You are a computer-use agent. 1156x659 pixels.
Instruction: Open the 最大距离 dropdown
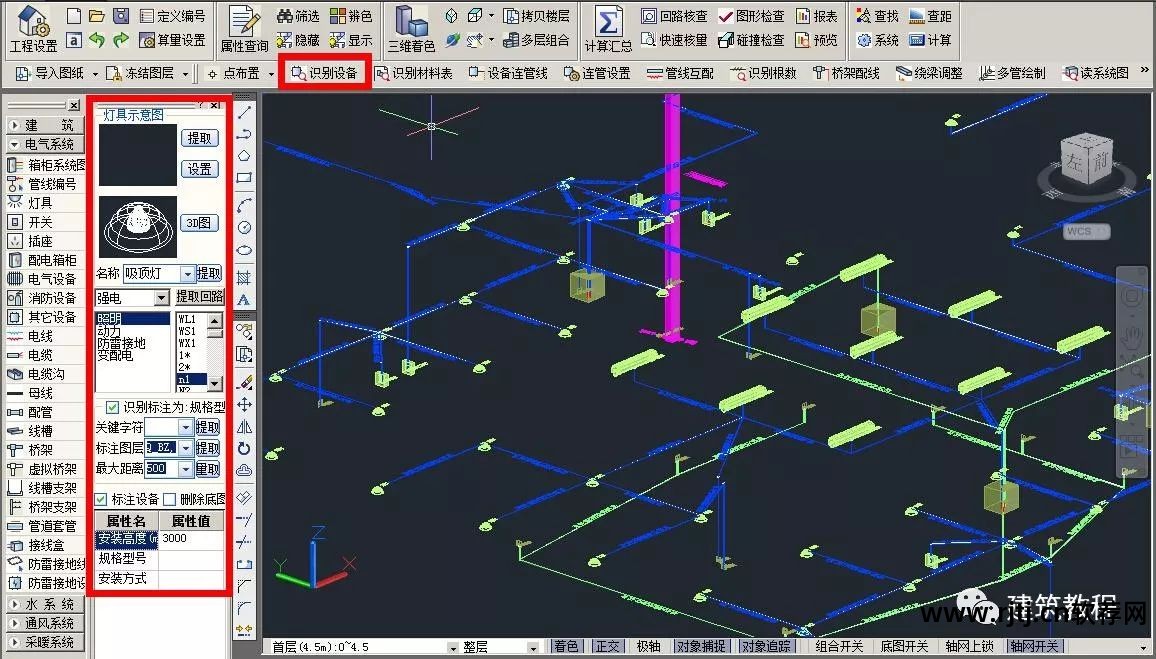coord(186,469)
